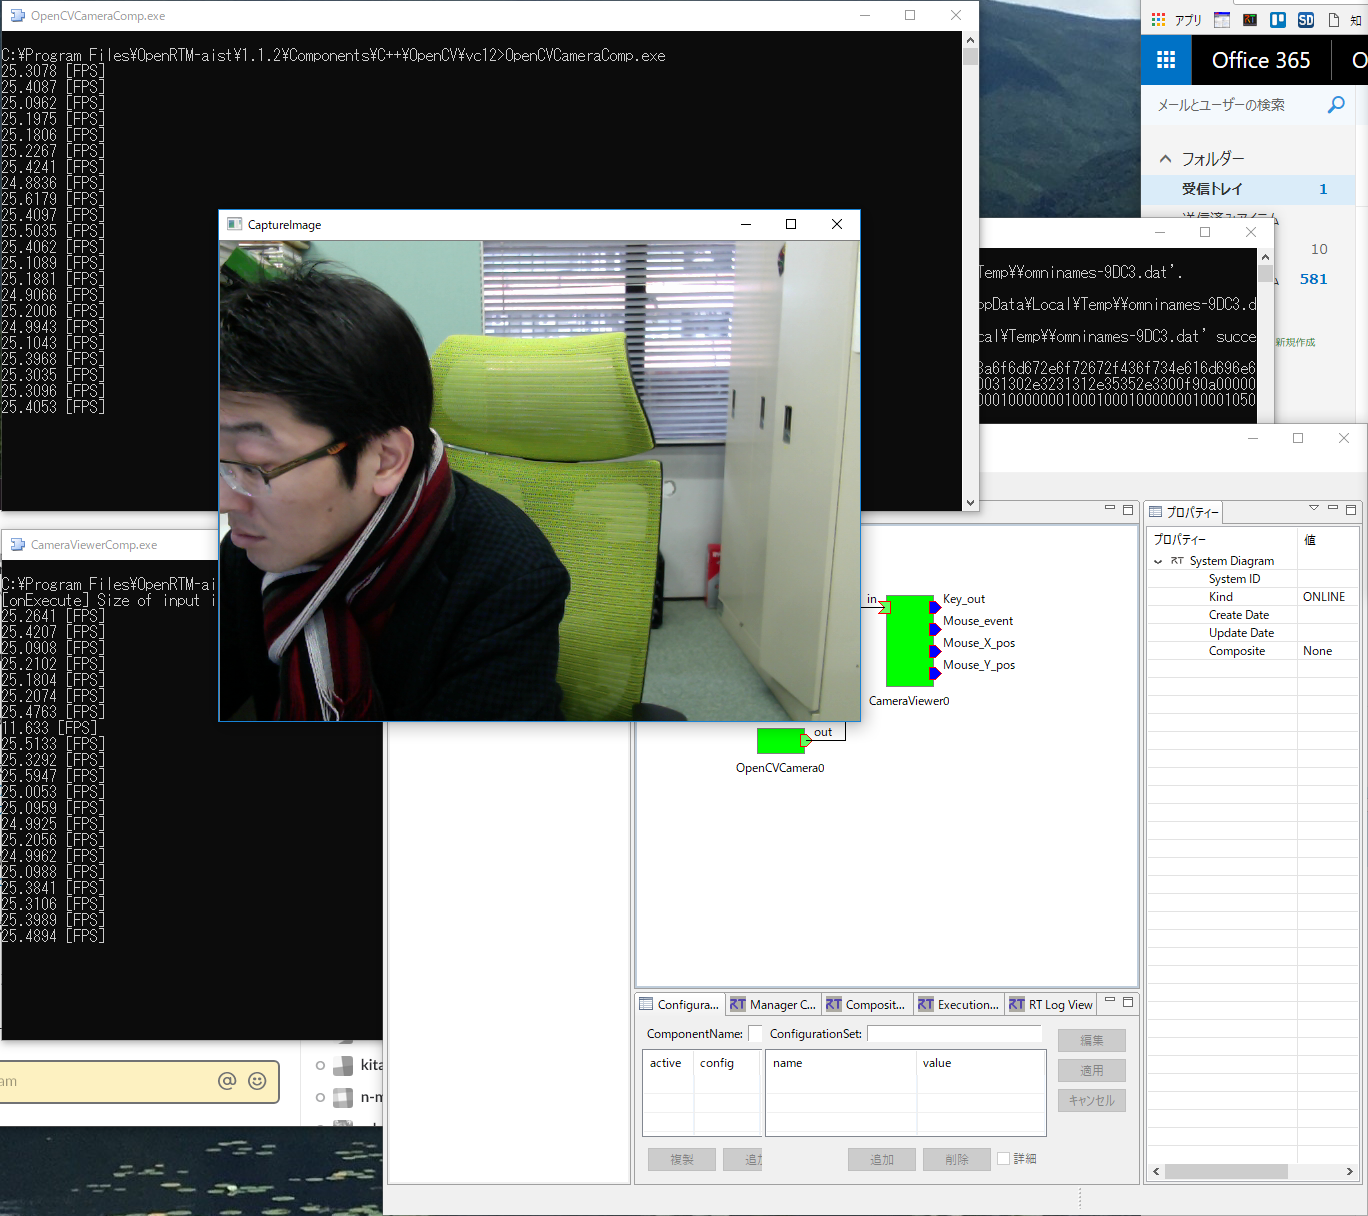Image resolution: width=1368 pixels, height=1216 pixels.
Task: Open the Office 365 app launcher grid
Action: coord(1166,60)
